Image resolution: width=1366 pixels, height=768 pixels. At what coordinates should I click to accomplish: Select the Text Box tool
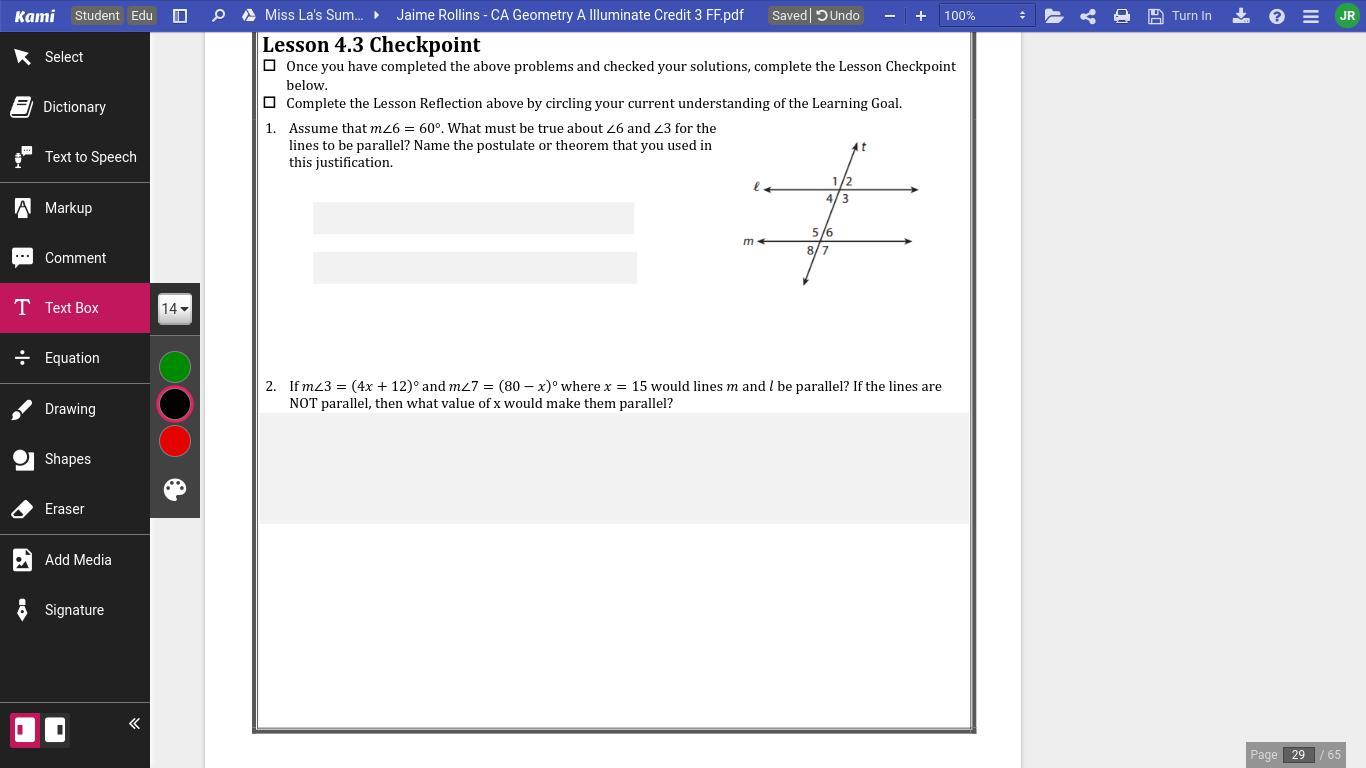(x=75, y=308)
